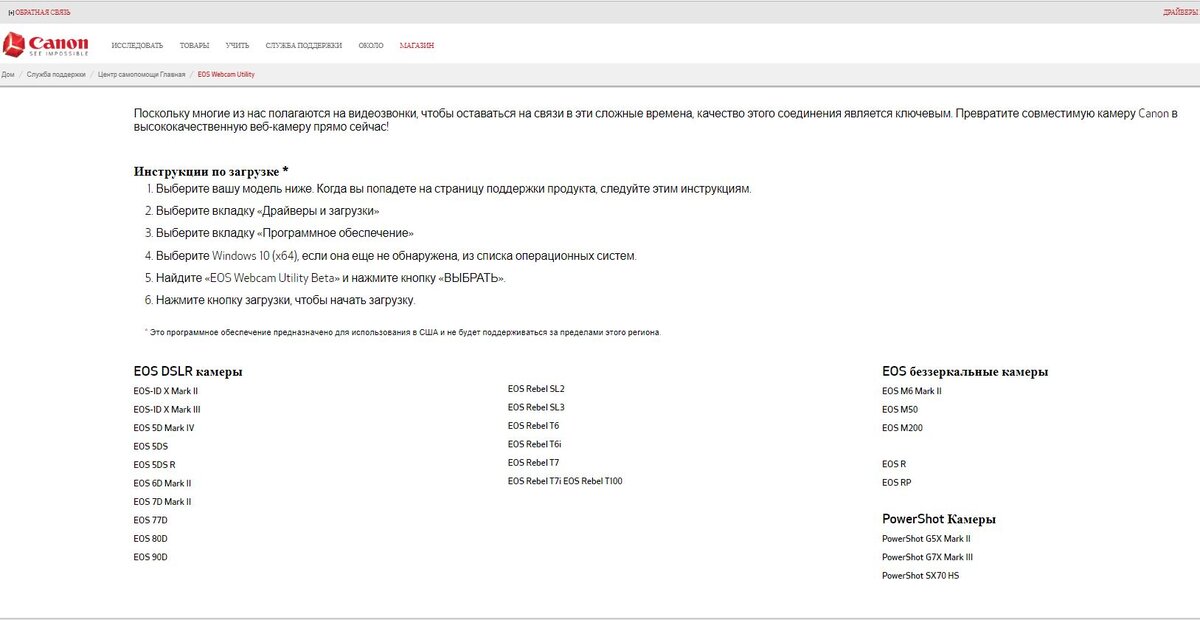Open the УЧИТЬ menu

pos(237,46)
